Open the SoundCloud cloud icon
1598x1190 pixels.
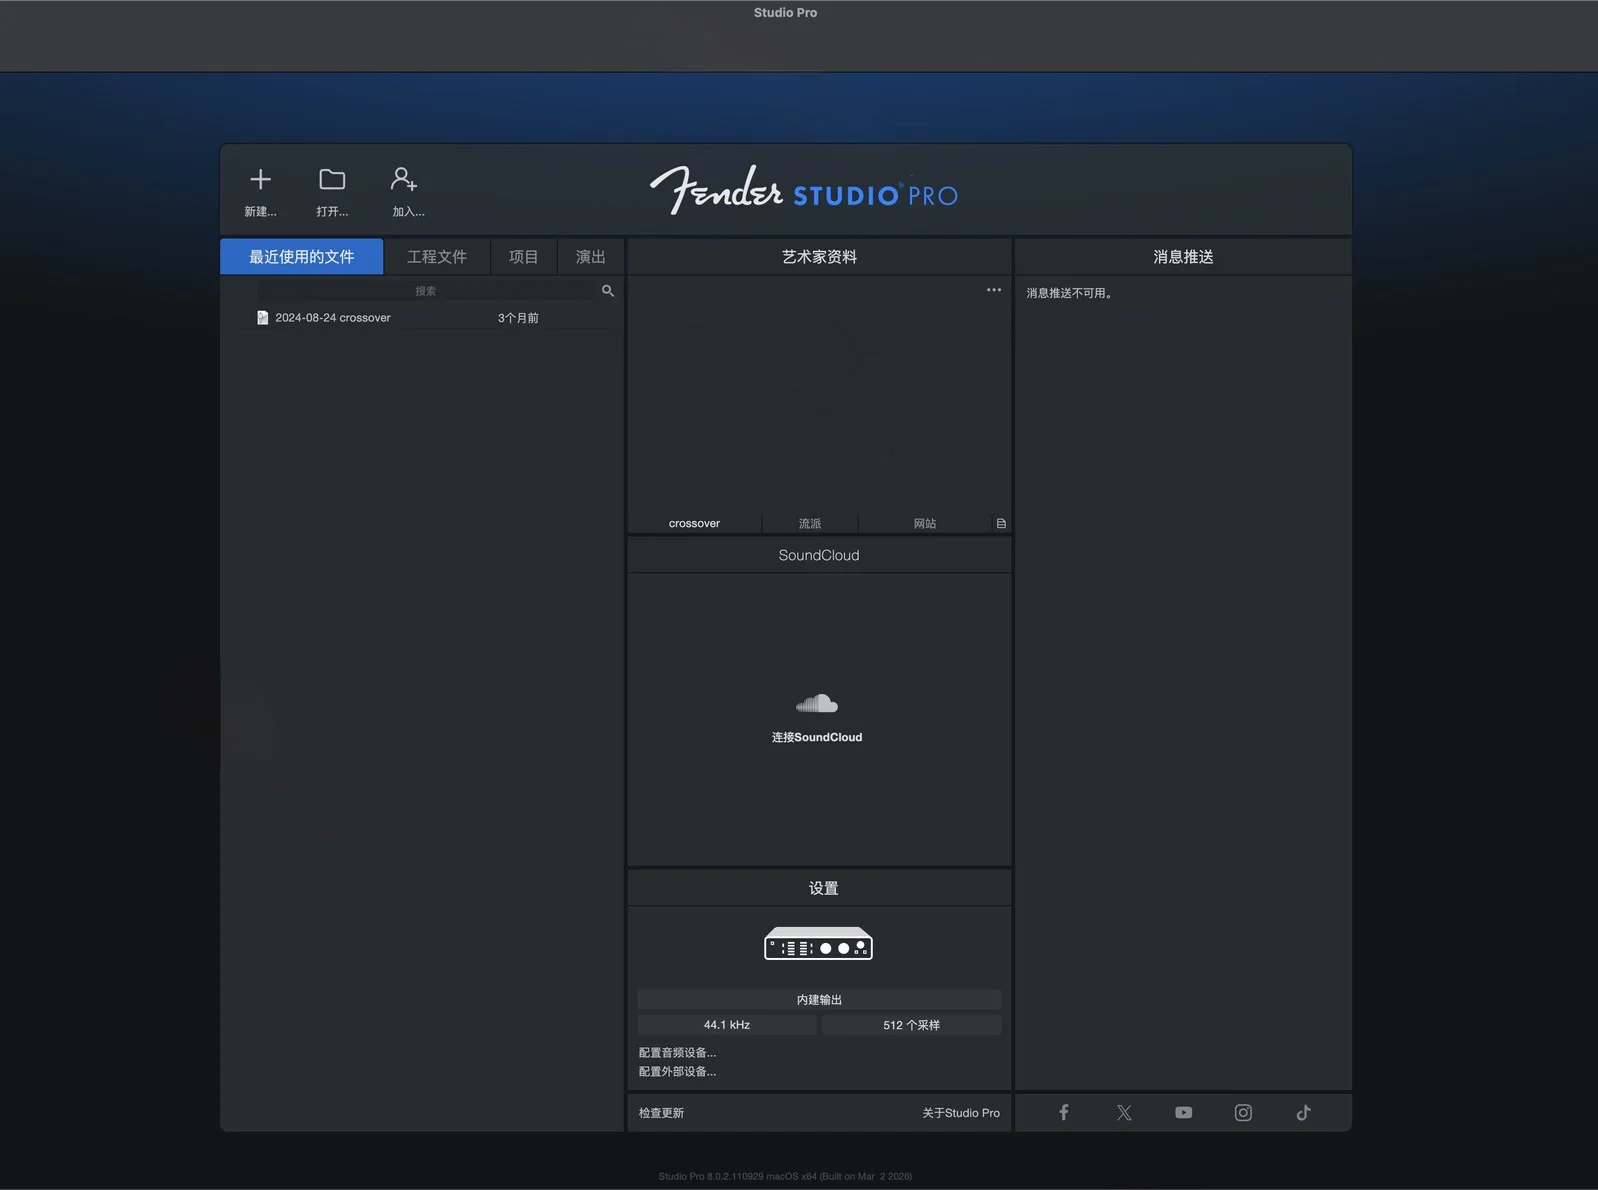point(817,704)
